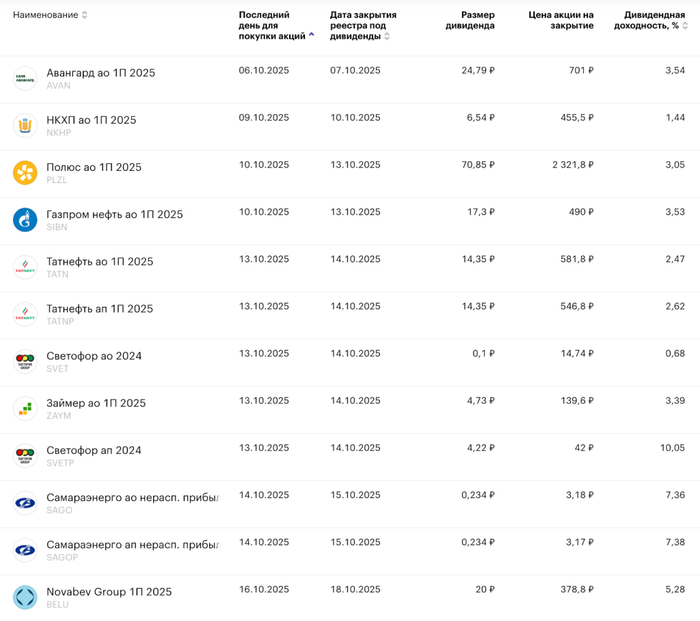This screenshot has height=621, width=700.
Task: Sort by Дивидендная доходность column
Action: click(652, 20)
